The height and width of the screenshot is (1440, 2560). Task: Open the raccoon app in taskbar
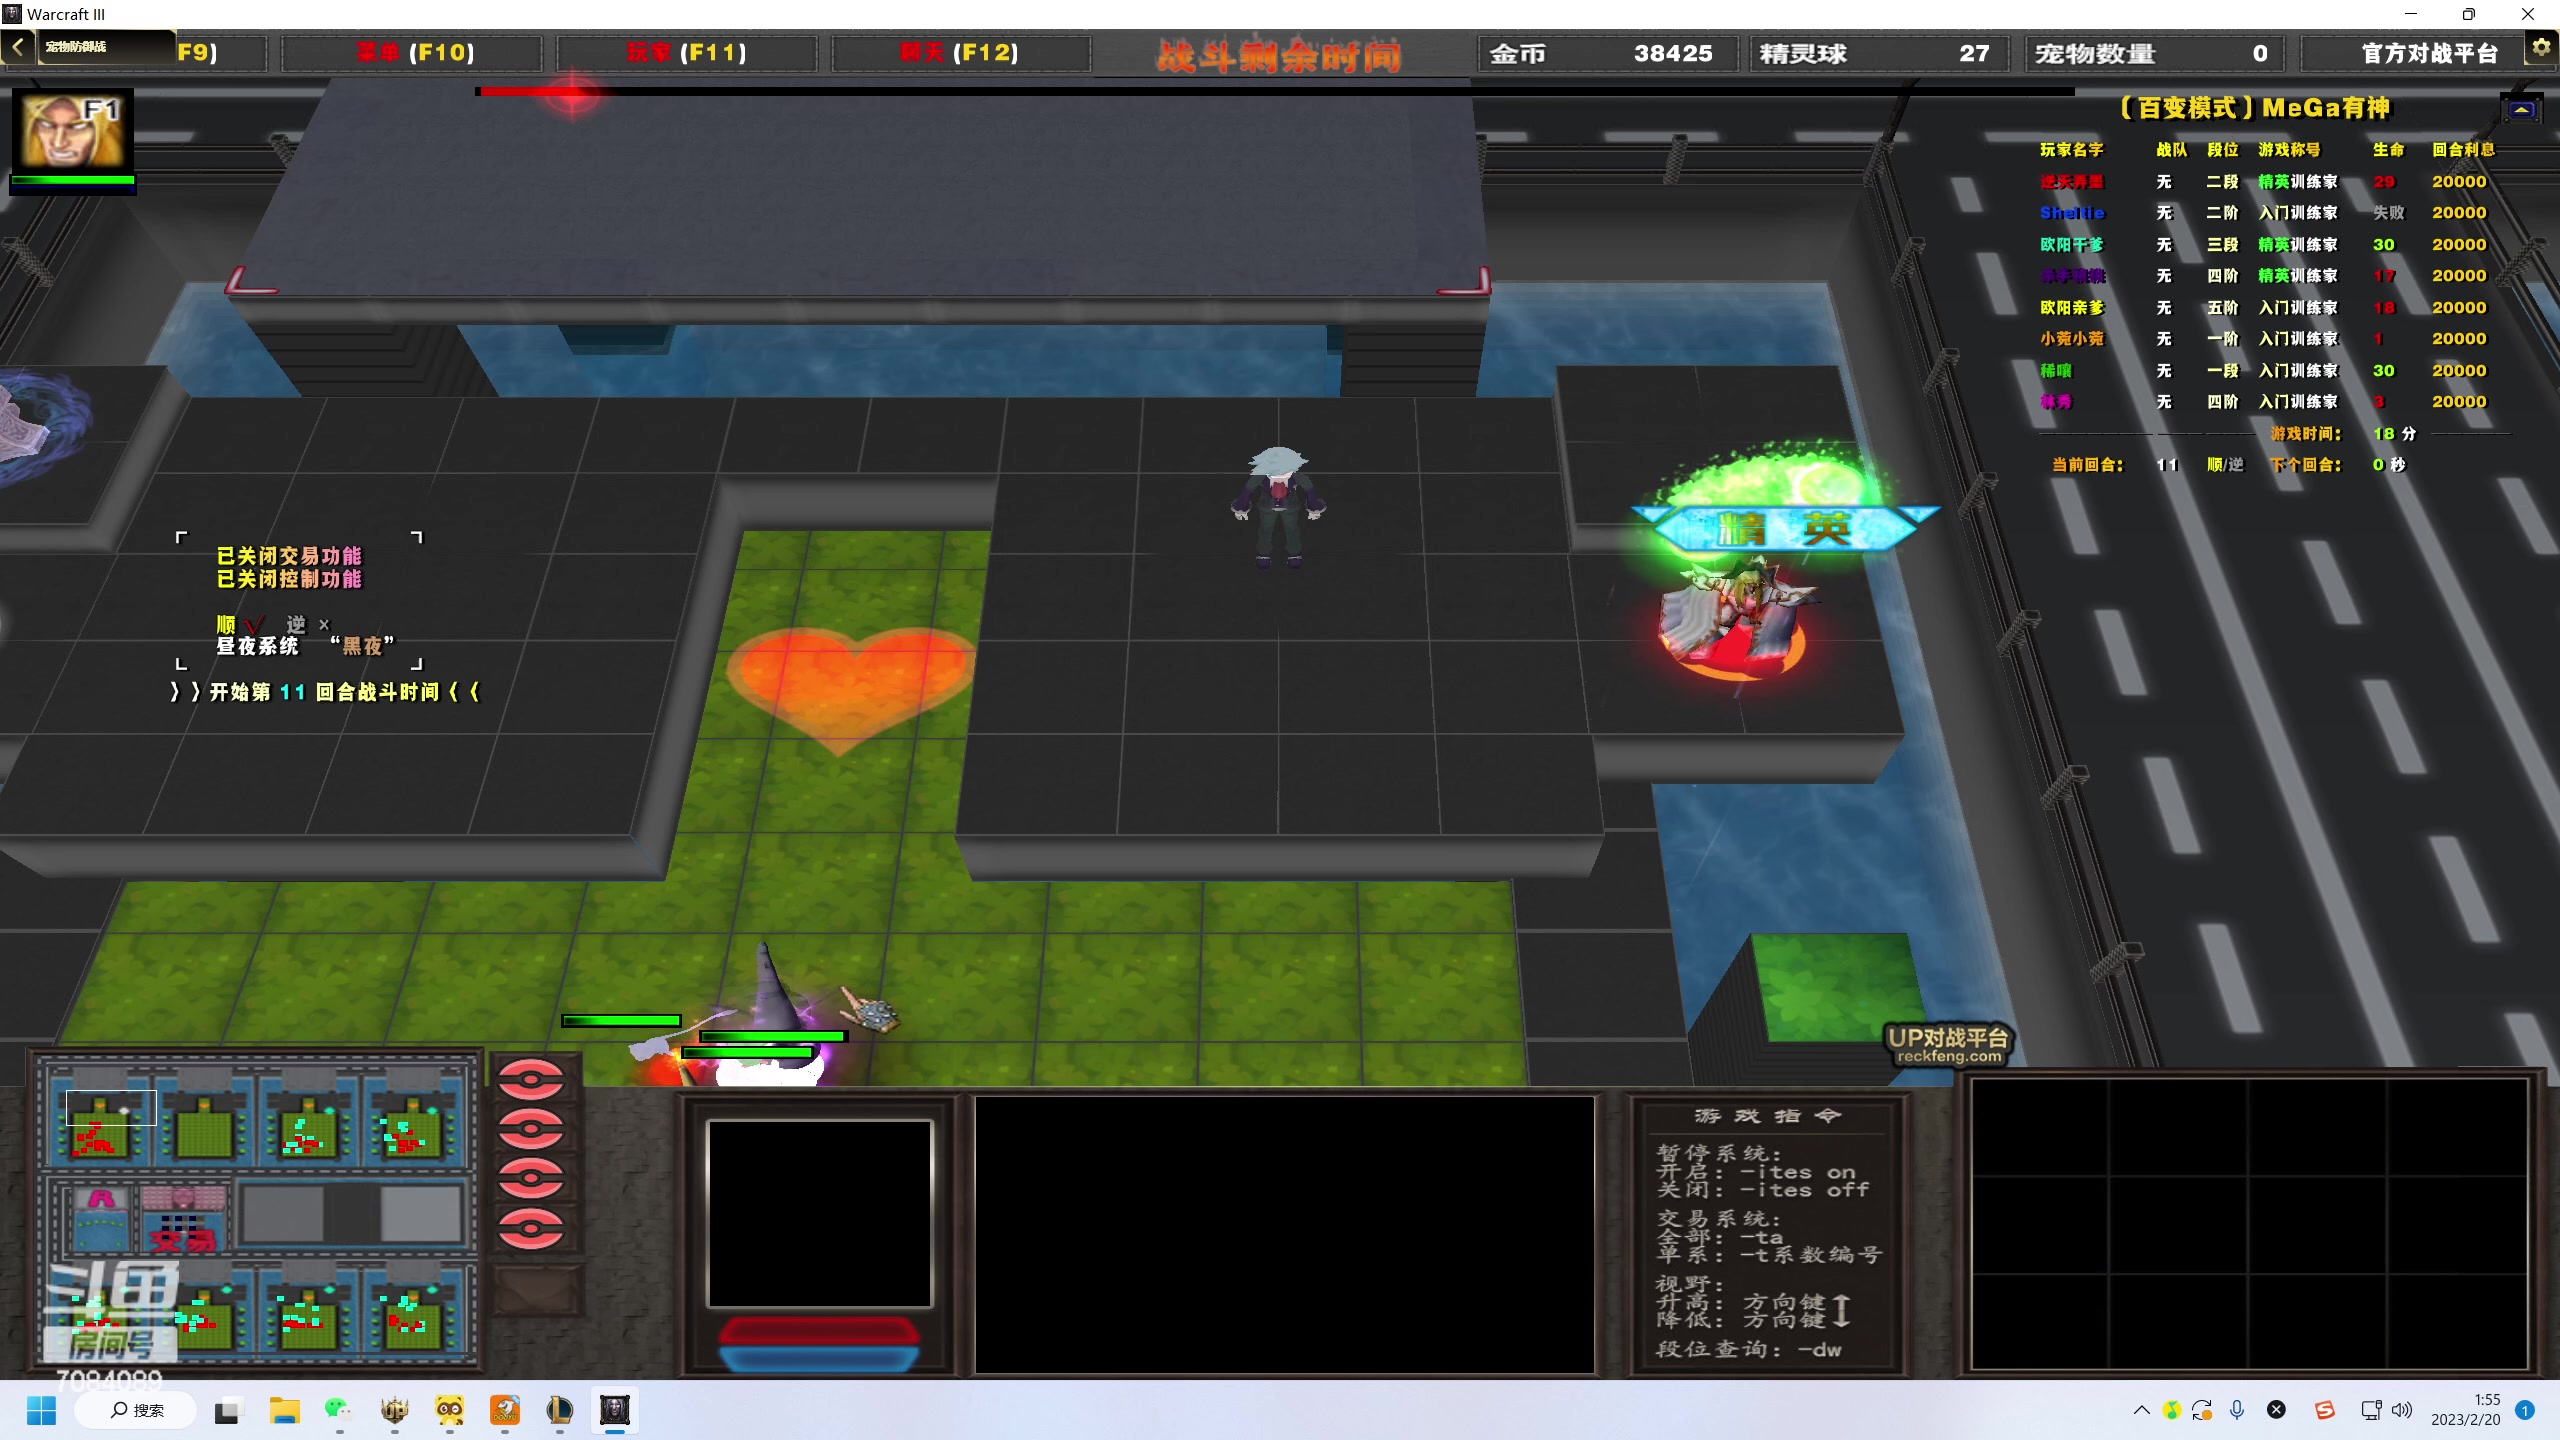click(x=449, y=1410)
